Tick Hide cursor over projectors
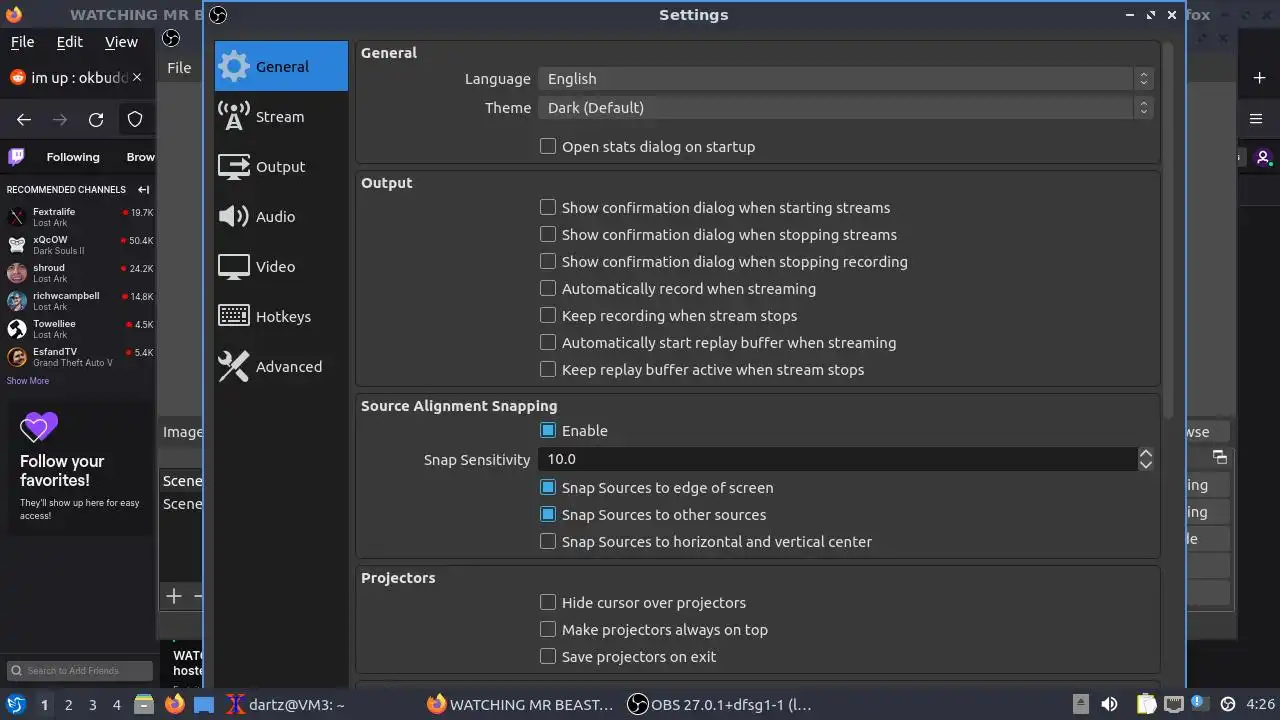This screenshot has width=1280, height=720. click(x=548, y=603)
